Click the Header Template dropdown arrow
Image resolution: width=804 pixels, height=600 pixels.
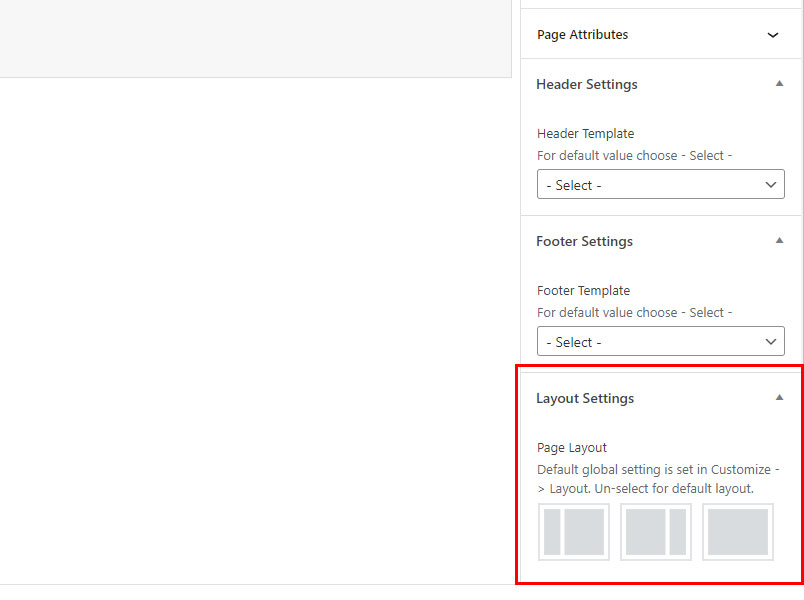(x=771, y=185)
